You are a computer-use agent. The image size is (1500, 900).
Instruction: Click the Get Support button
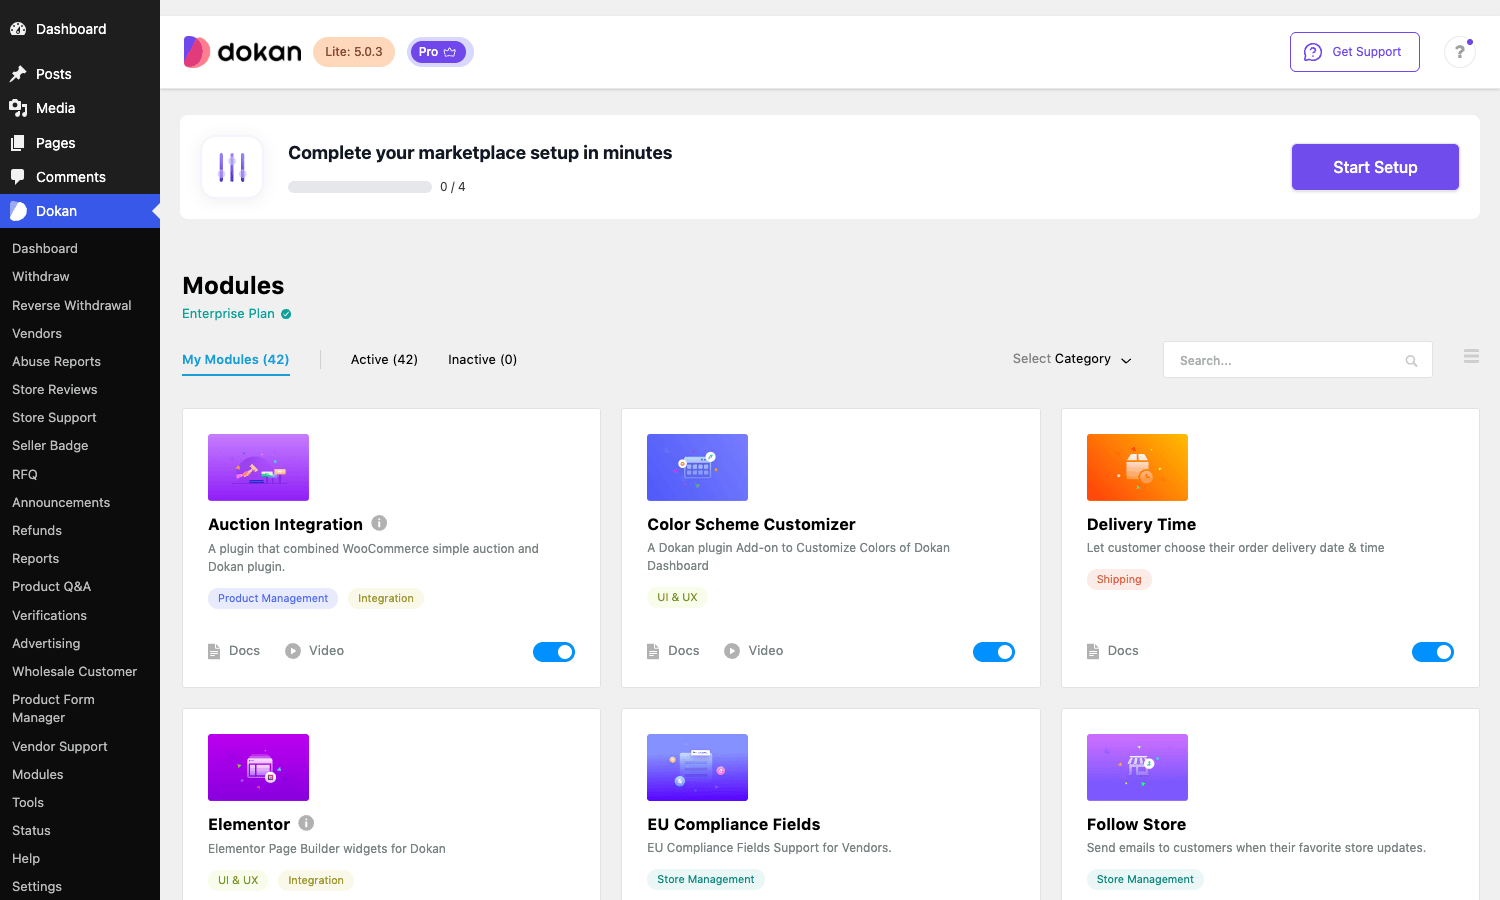pos(1355,52)
